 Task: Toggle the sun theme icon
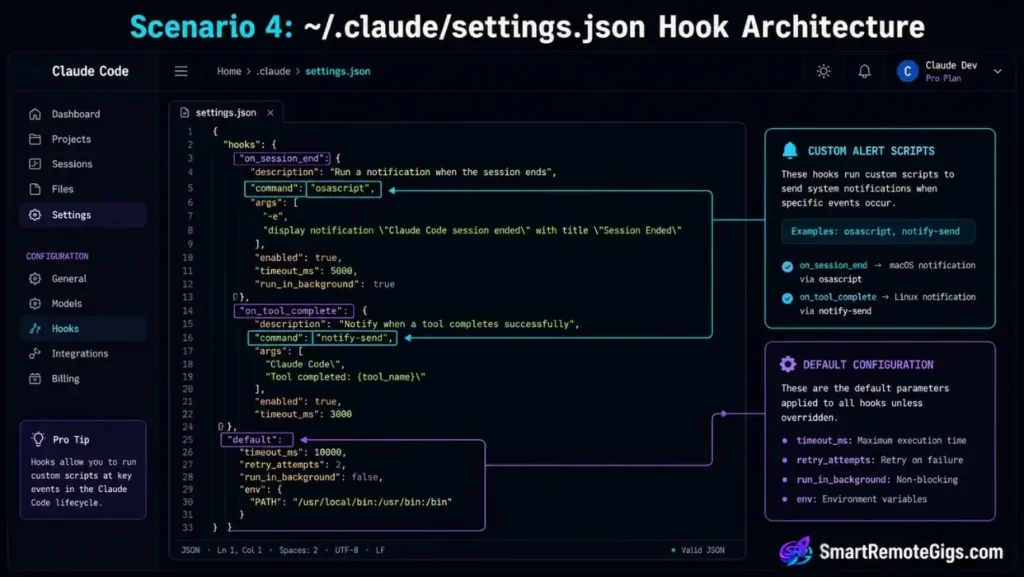click(824, 71)
